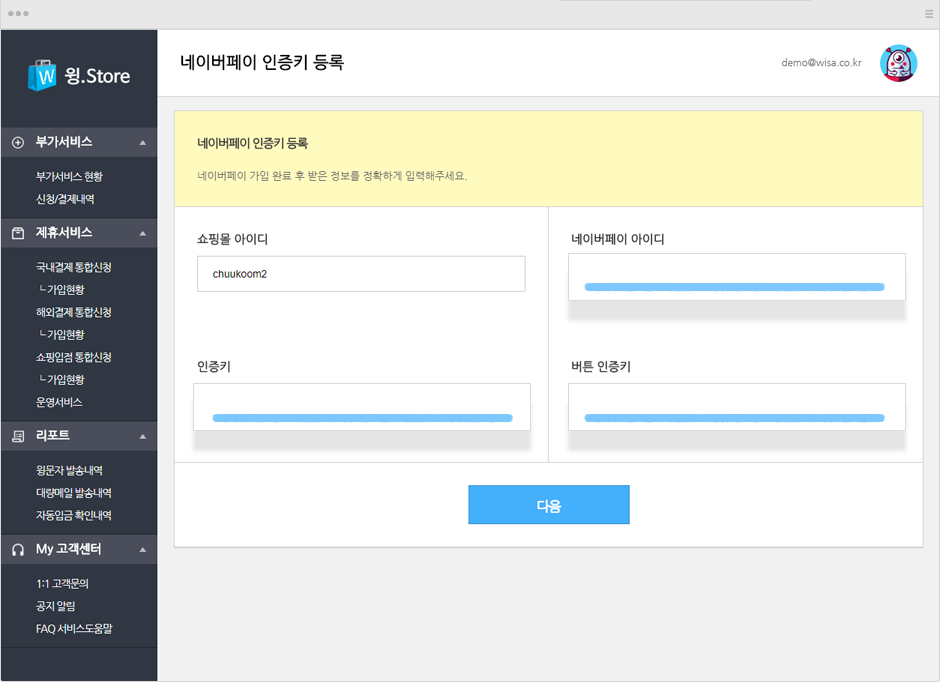940x682 pixels.
Task: Open FAQ 서비스도움말 page
Action: tap(74, 629)
